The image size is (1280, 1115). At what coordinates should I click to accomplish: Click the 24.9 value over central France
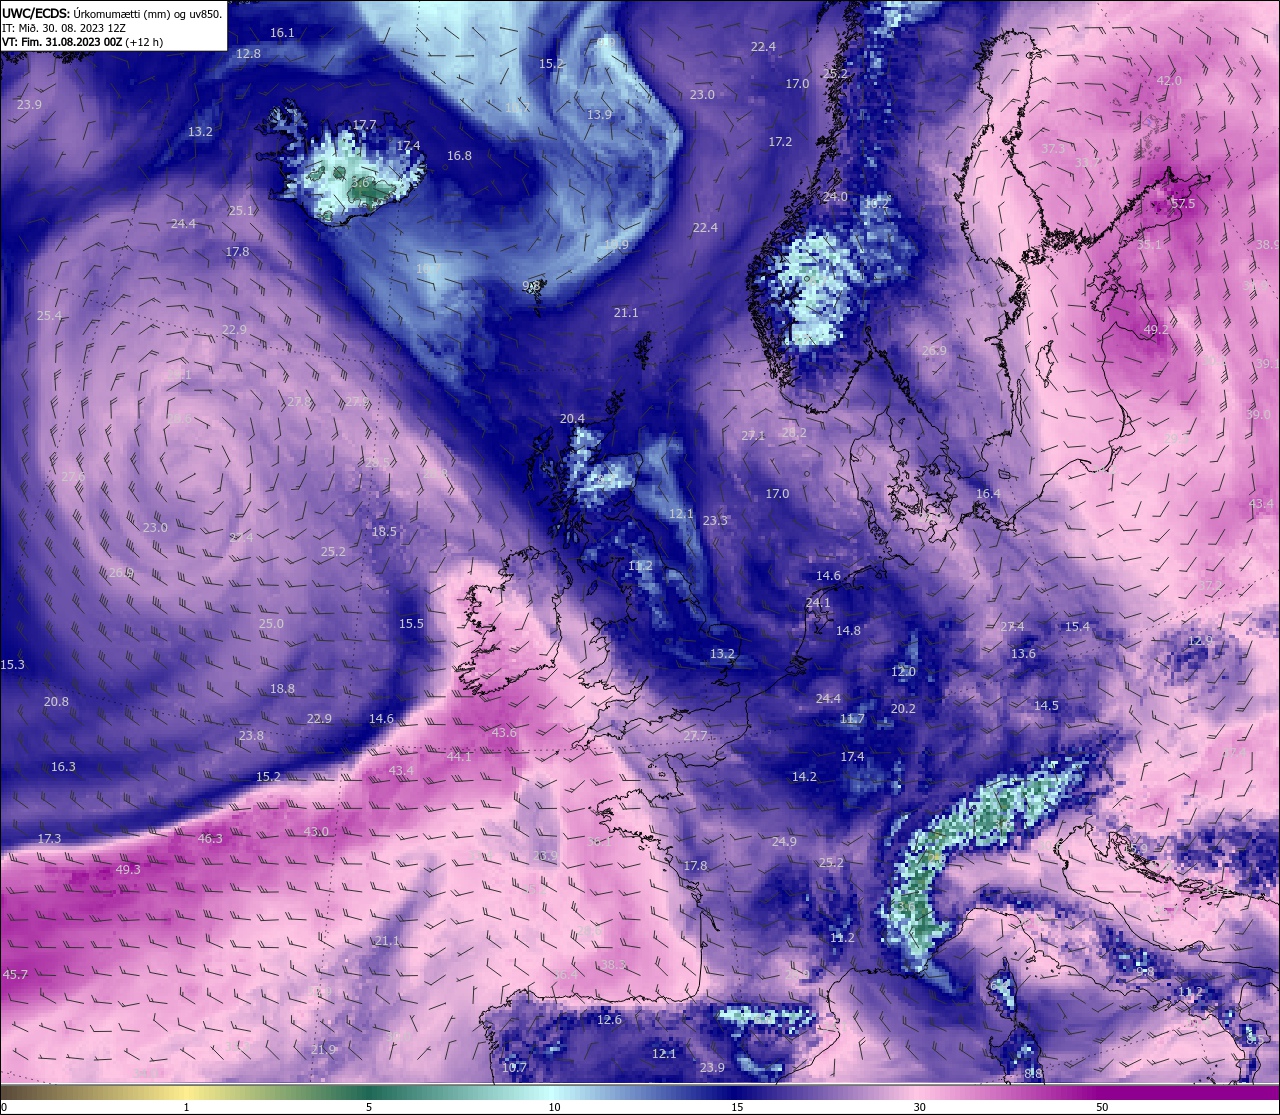tap(784, 842)
